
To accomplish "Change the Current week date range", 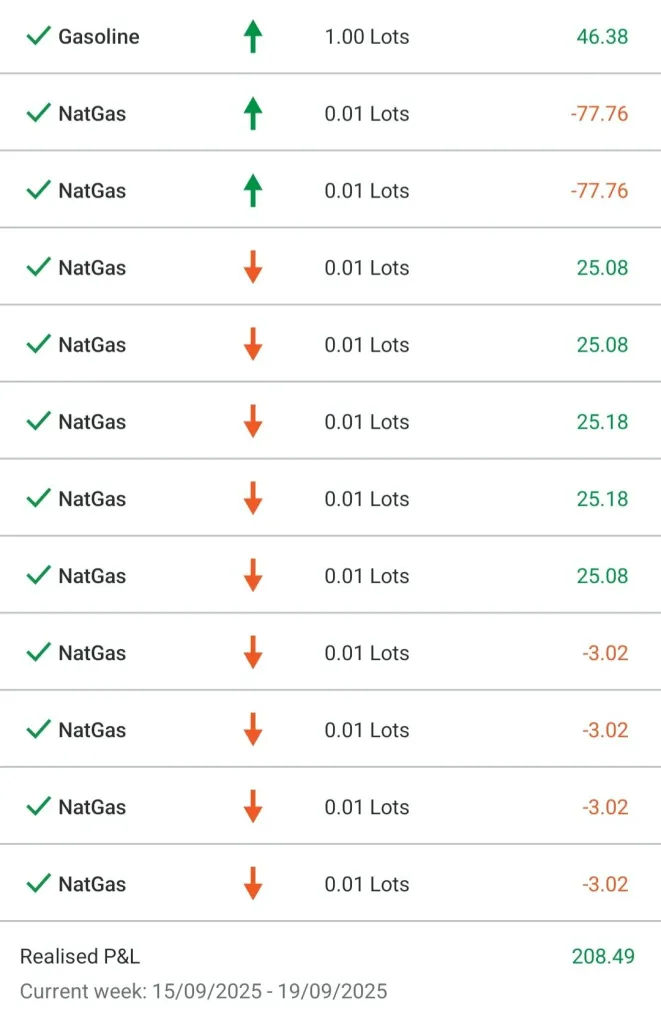I will (203, 992).
